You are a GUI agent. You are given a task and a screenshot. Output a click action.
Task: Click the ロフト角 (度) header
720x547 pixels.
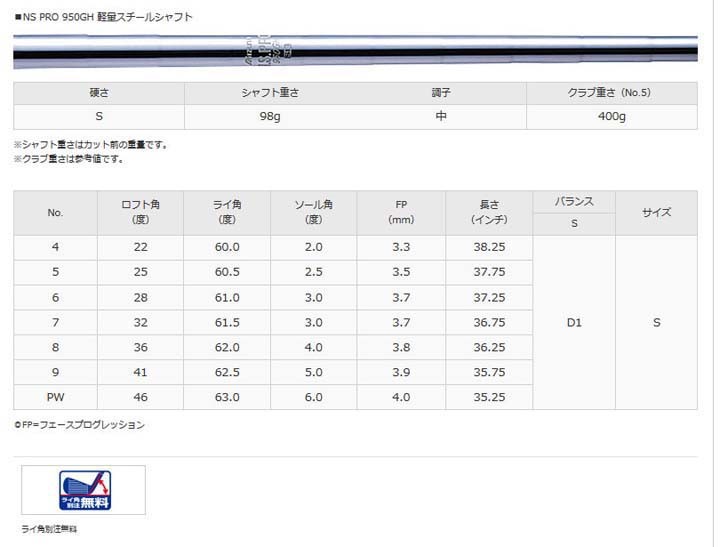point(141,213)
